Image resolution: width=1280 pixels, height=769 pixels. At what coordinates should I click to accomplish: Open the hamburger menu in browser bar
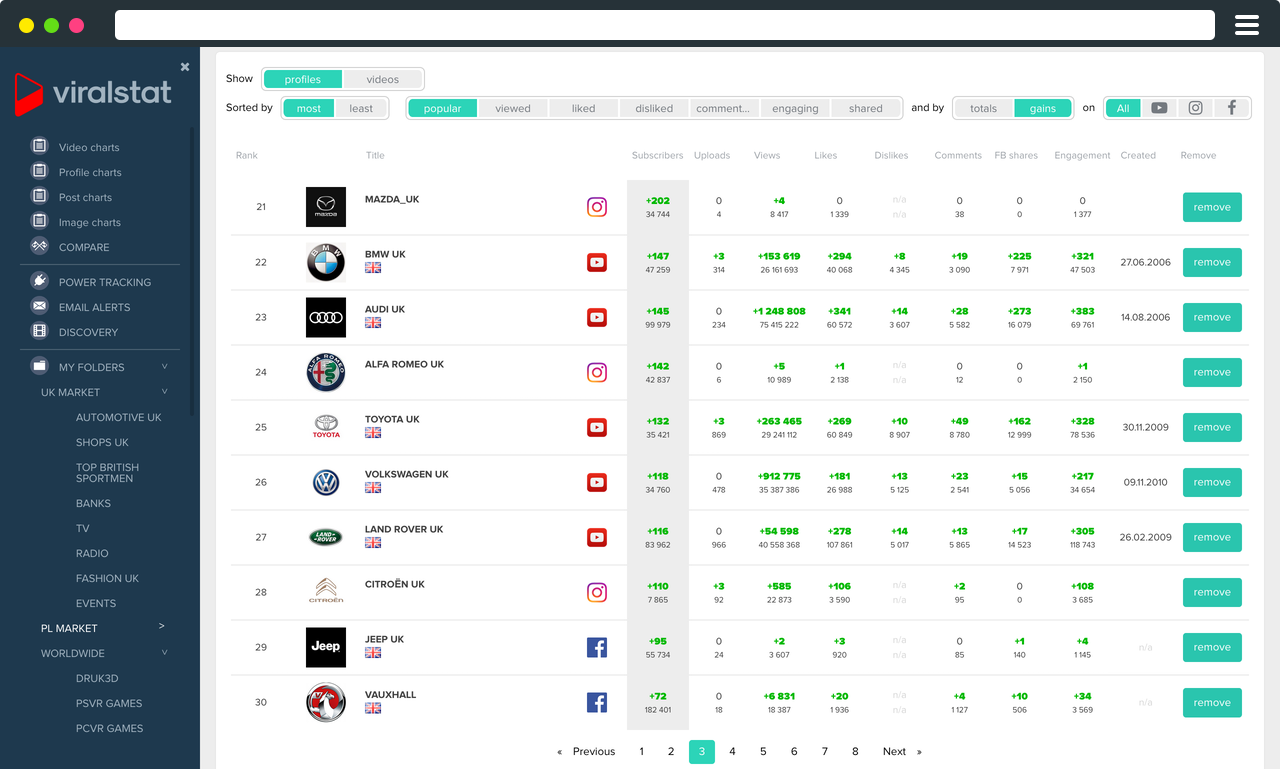(1247, 25)
